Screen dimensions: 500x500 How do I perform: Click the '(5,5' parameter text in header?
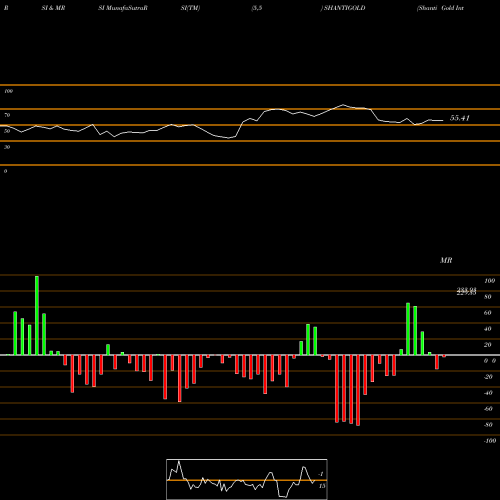tap(257, 8)
